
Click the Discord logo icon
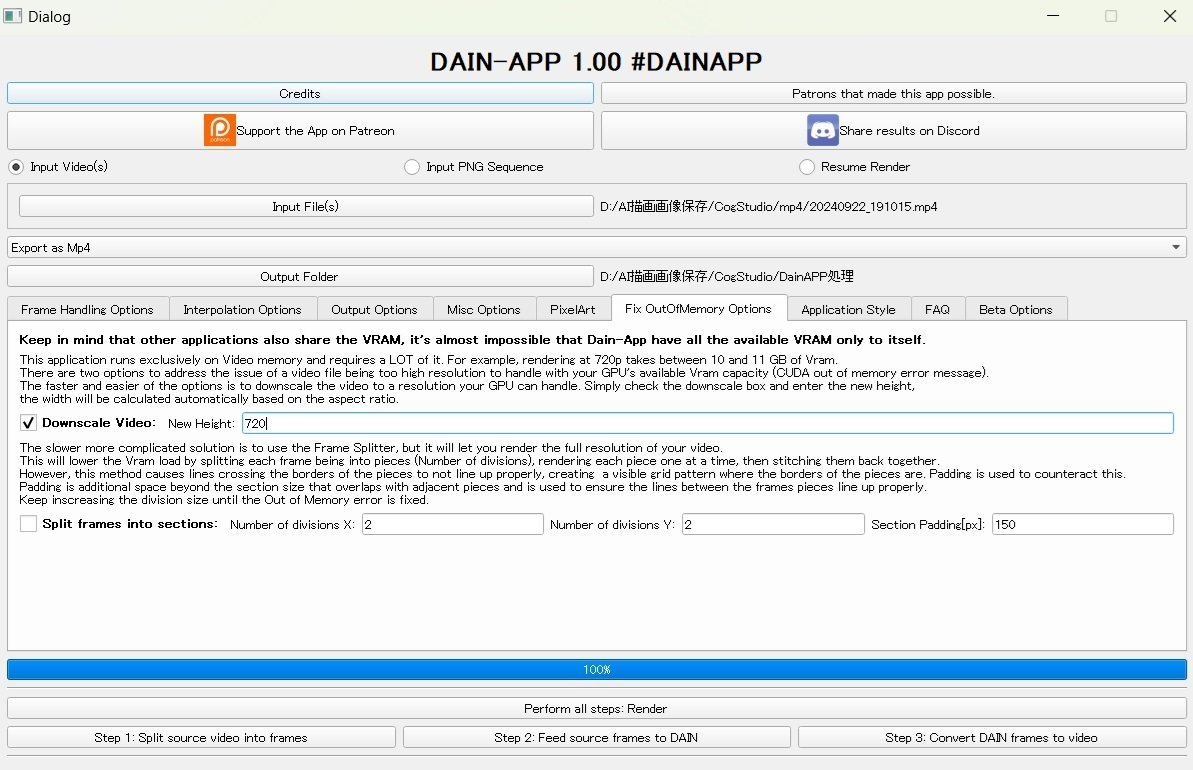coord(822,130)
